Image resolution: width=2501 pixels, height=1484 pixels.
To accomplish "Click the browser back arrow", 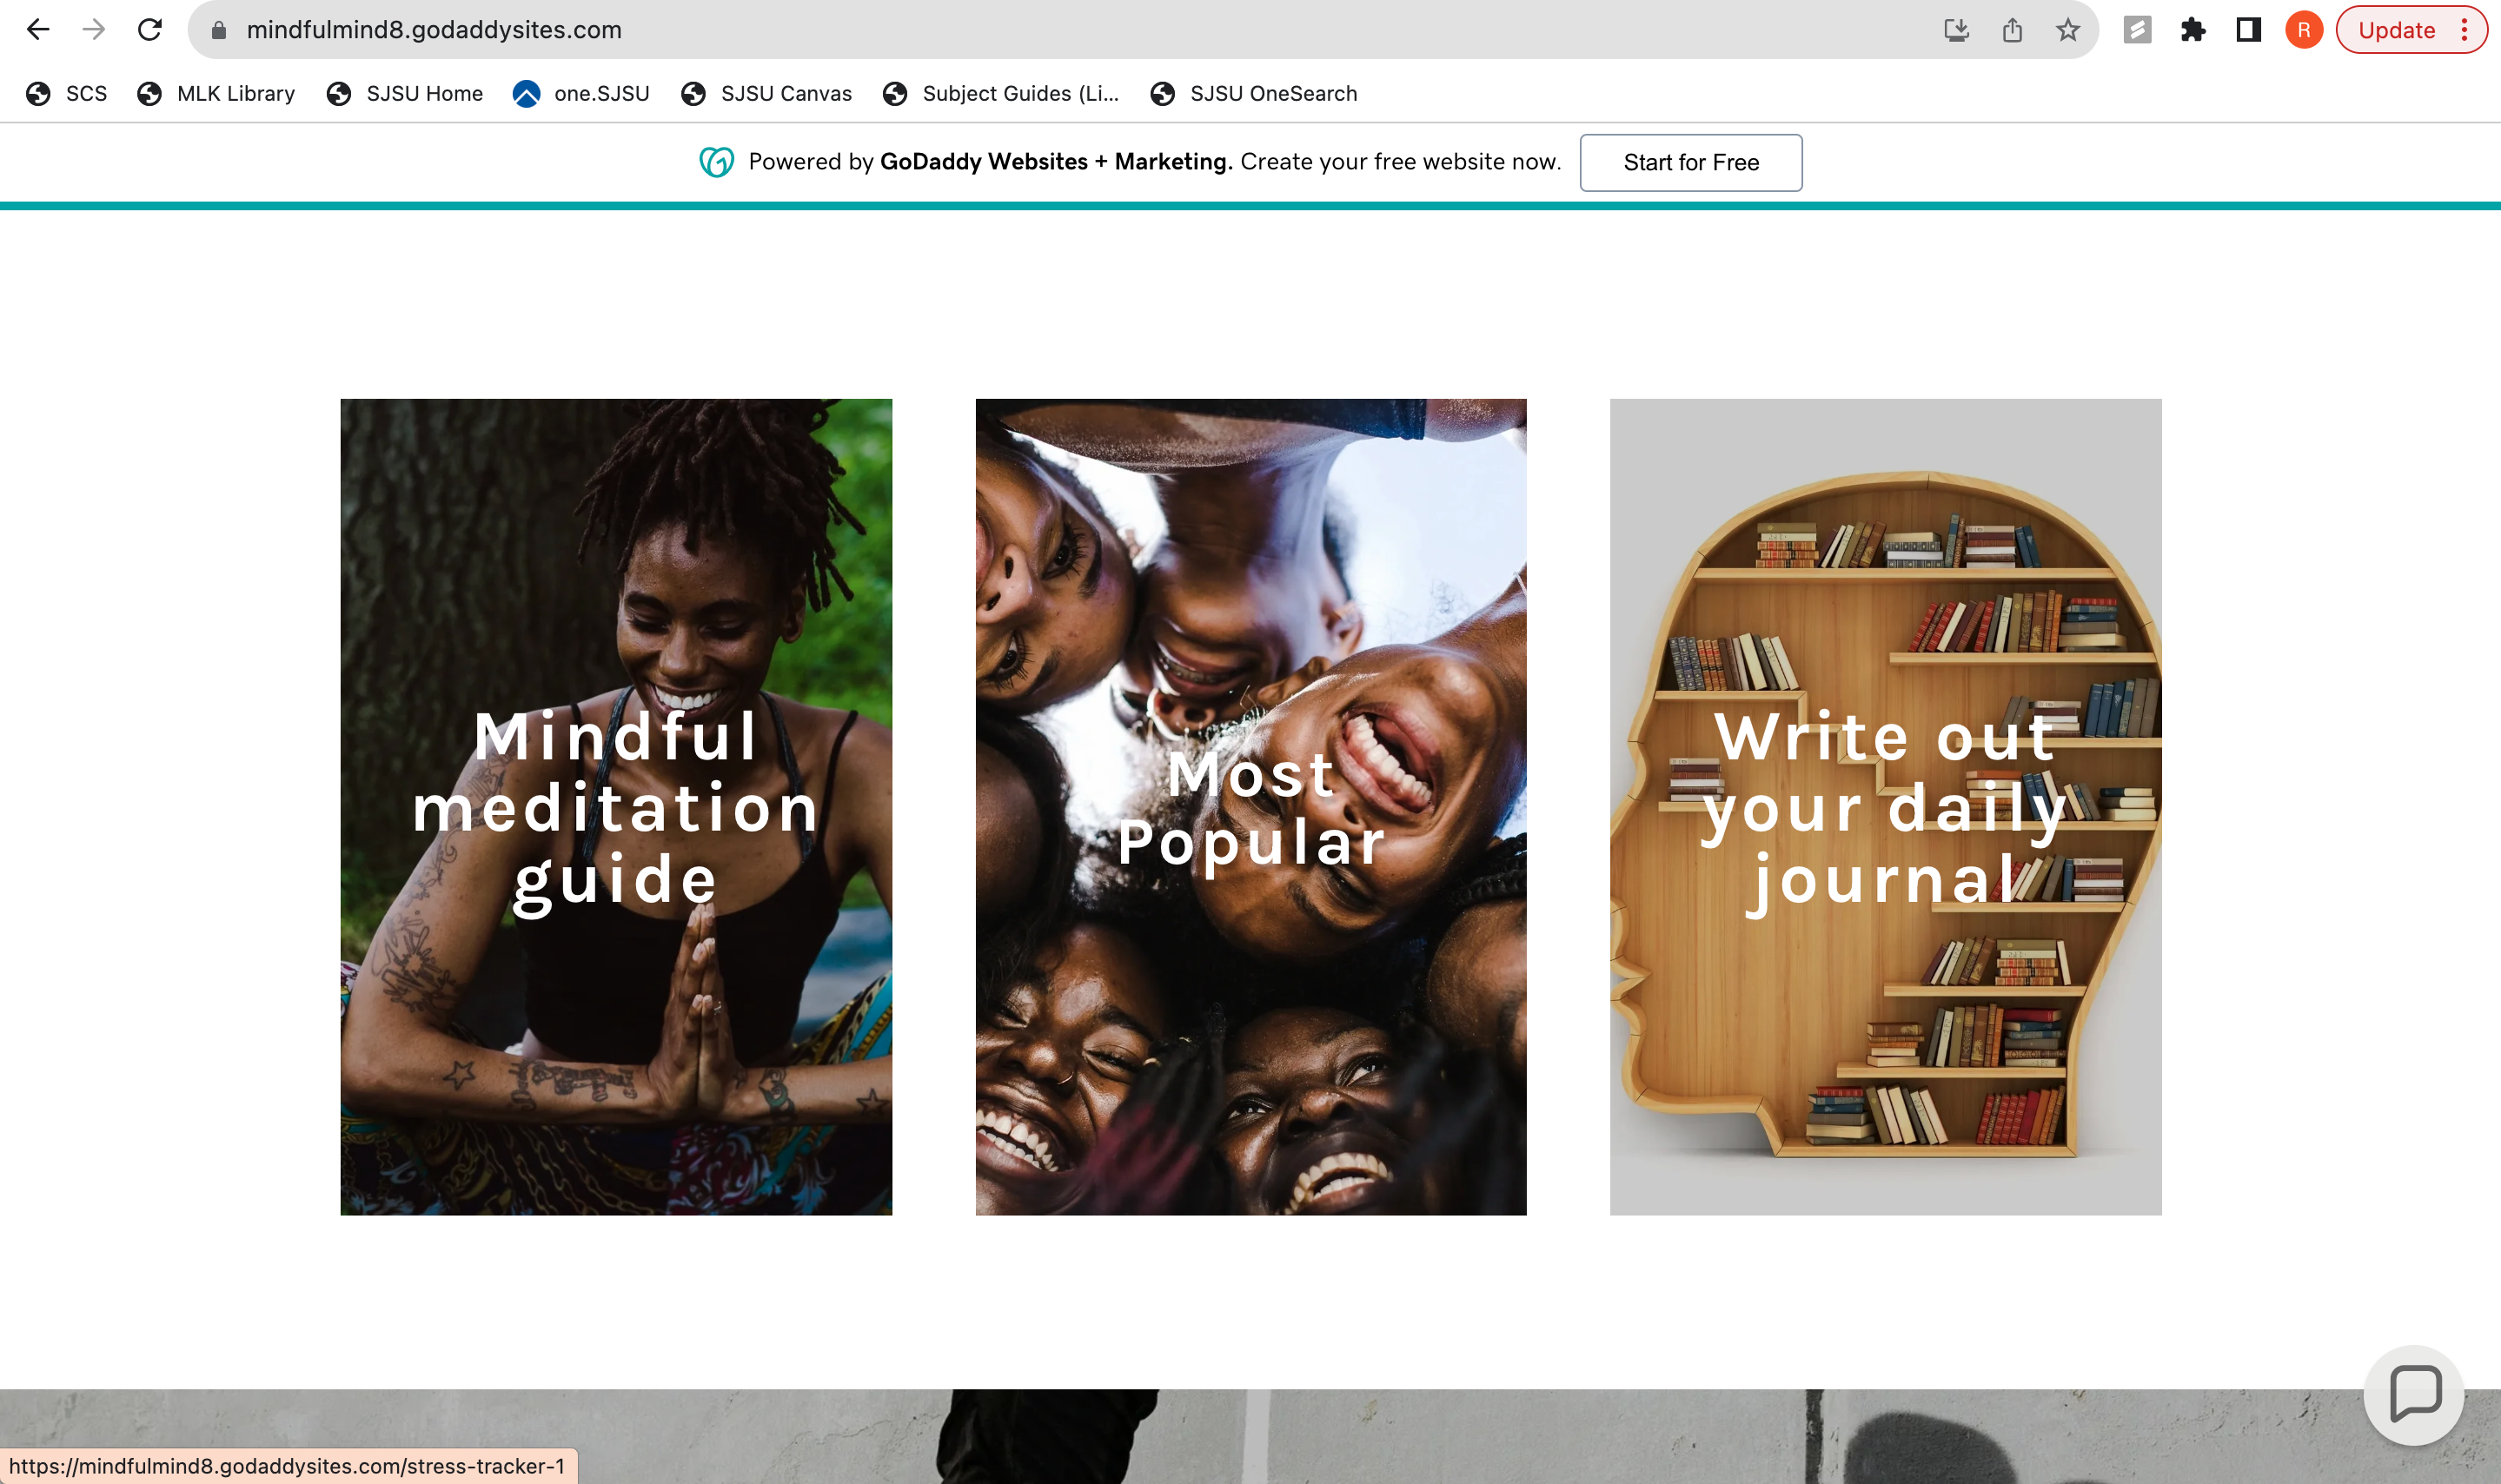I will [38, 30].
